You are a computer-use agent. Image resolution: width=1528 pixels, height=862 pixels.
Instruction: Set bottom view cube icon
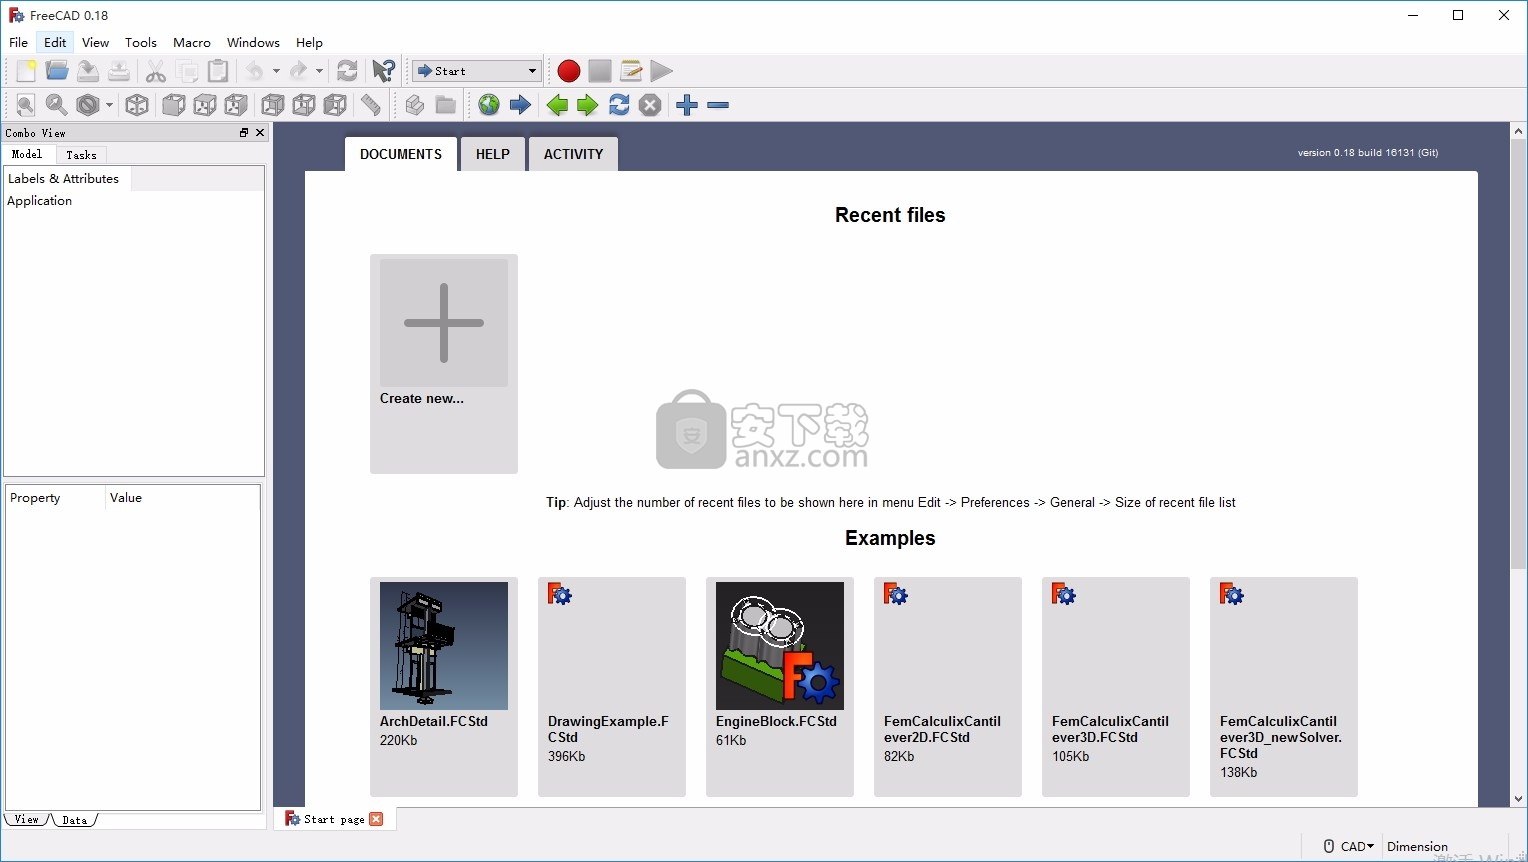click(304, 105)
